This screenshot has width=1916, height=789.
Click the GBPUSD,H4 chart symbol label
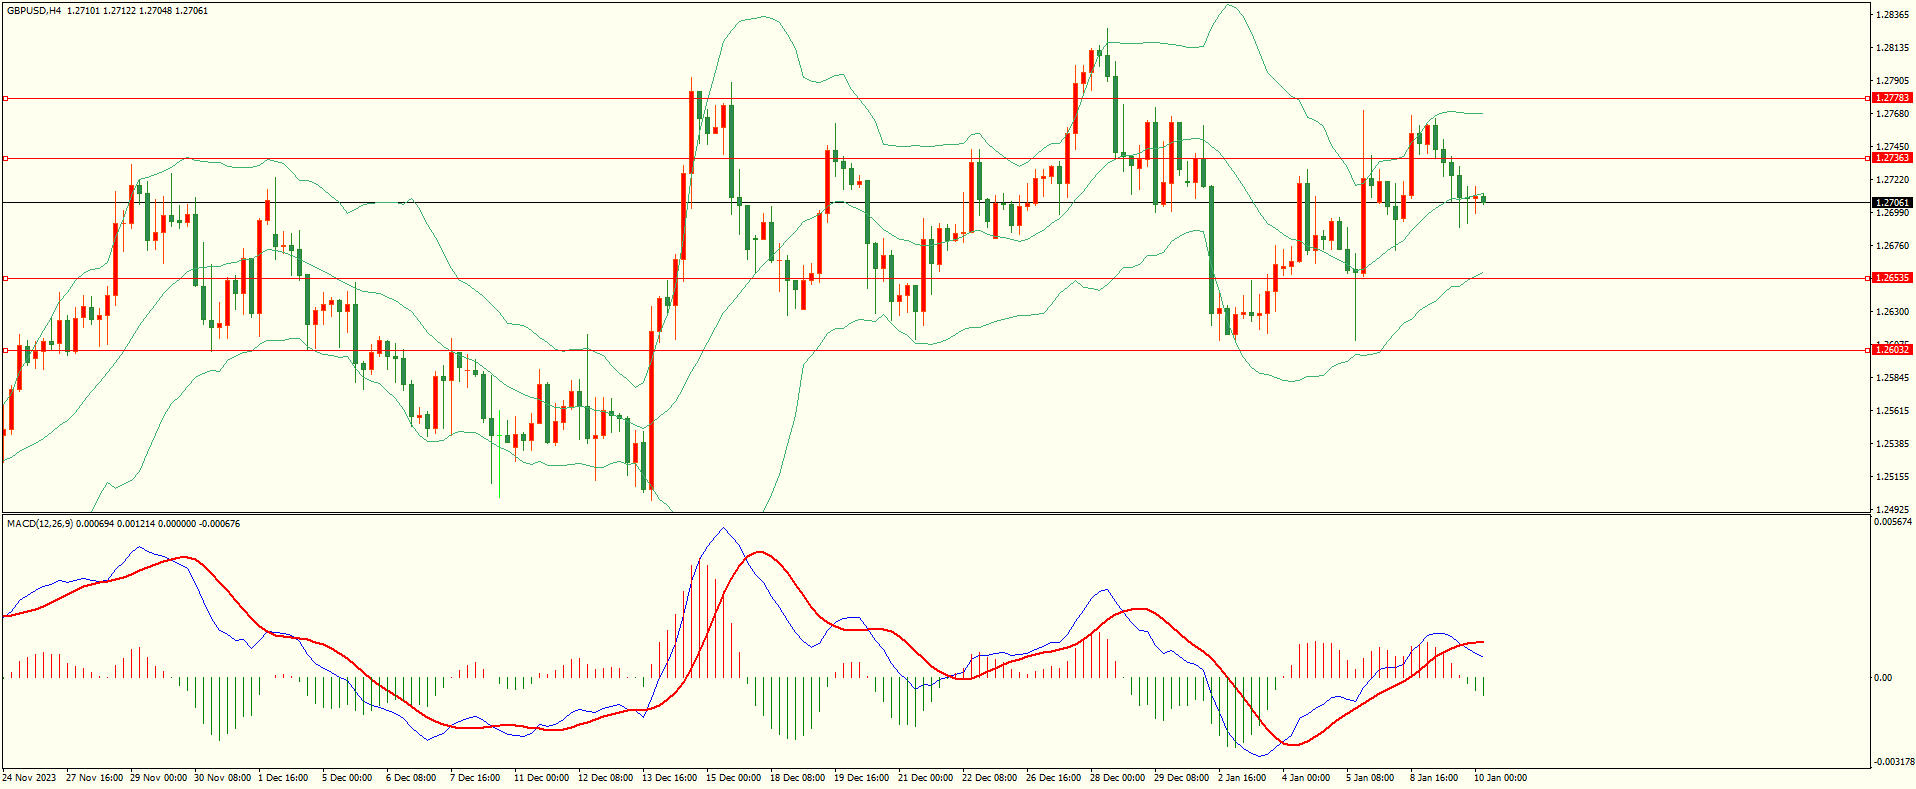coord(34,11)
